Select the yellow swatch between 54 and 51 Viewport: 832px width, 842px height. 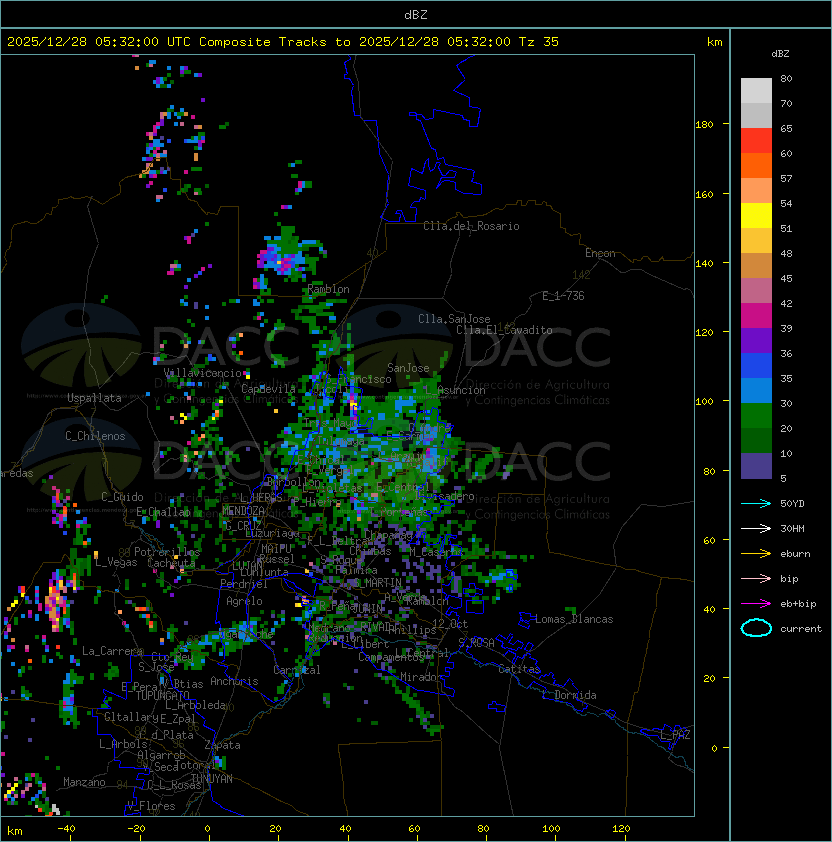click(756, 216)
